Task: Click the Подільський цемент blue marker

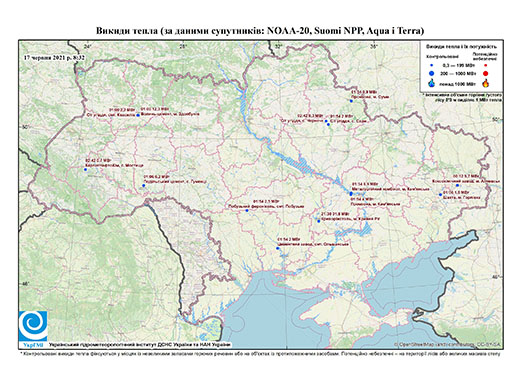Action: coord(144,185)
